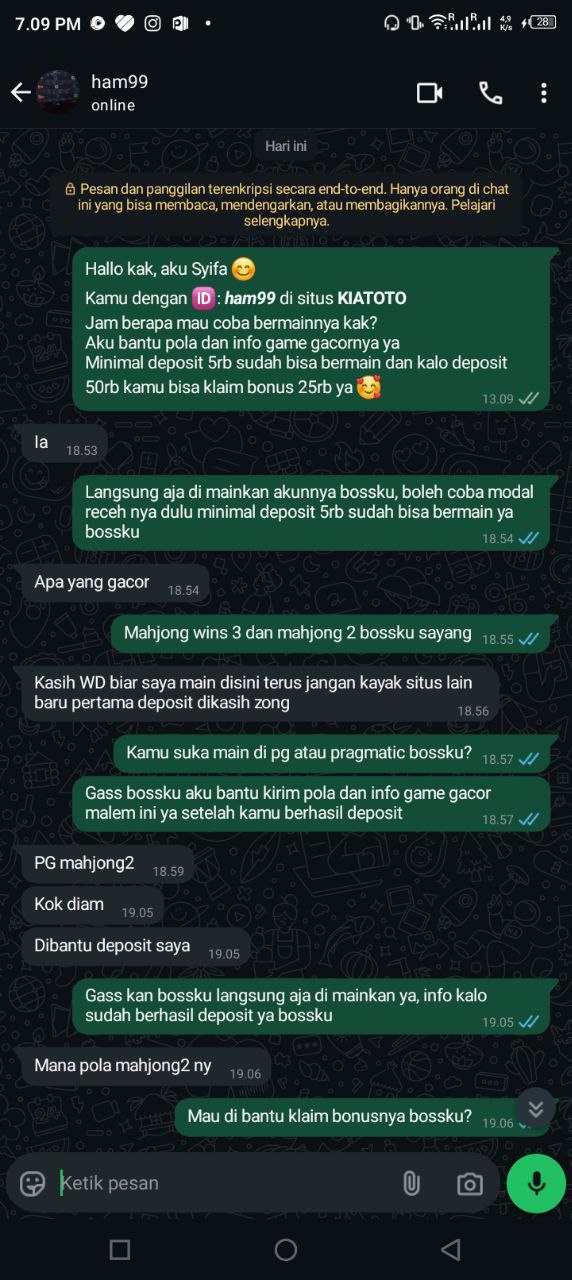Tap Android back triangle navigation button
This screenshot has height=1280, width=572.
[451, 1249]
